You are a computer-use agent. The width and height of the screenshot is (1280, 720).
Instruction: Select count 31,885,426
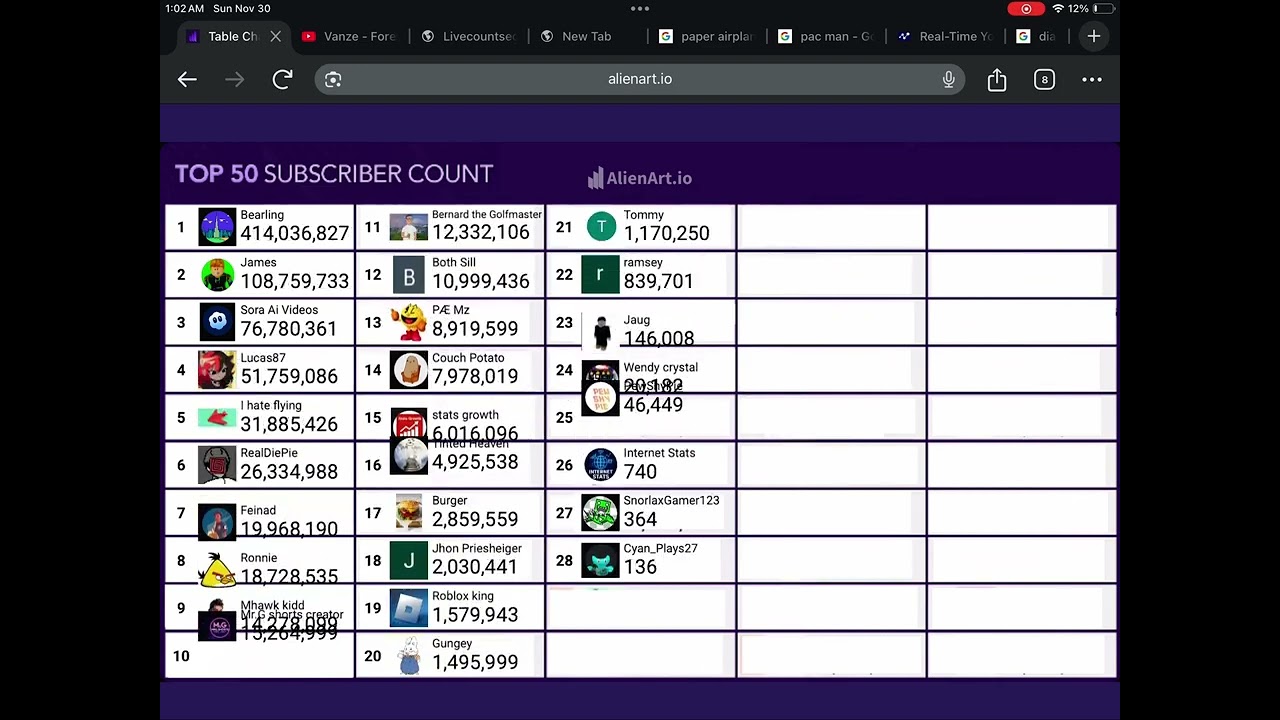[288, 425]
